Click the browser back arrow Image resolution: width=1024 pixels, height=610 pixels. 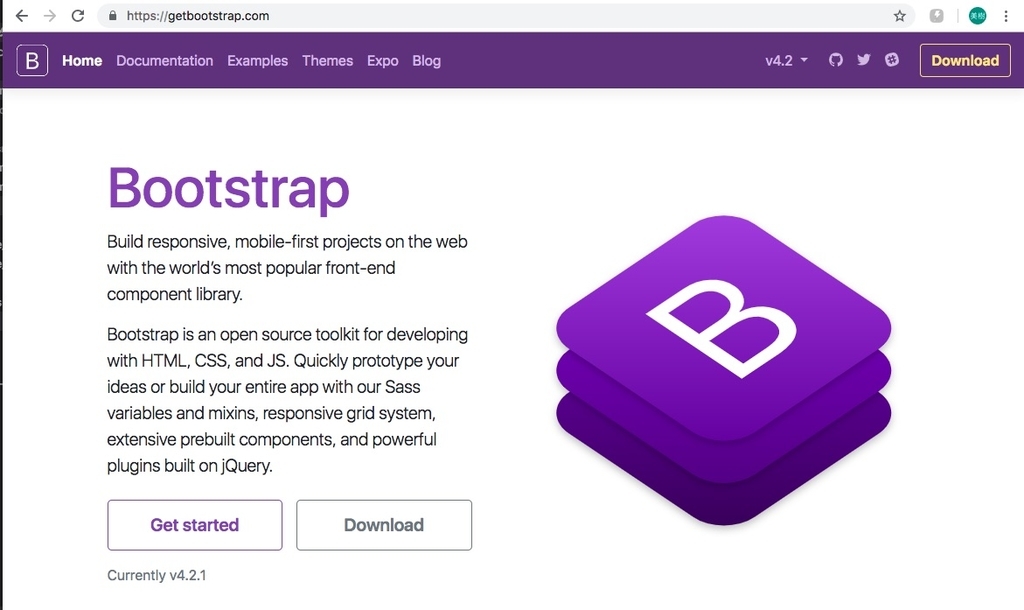pyautogui.click(x=22, y=16)
